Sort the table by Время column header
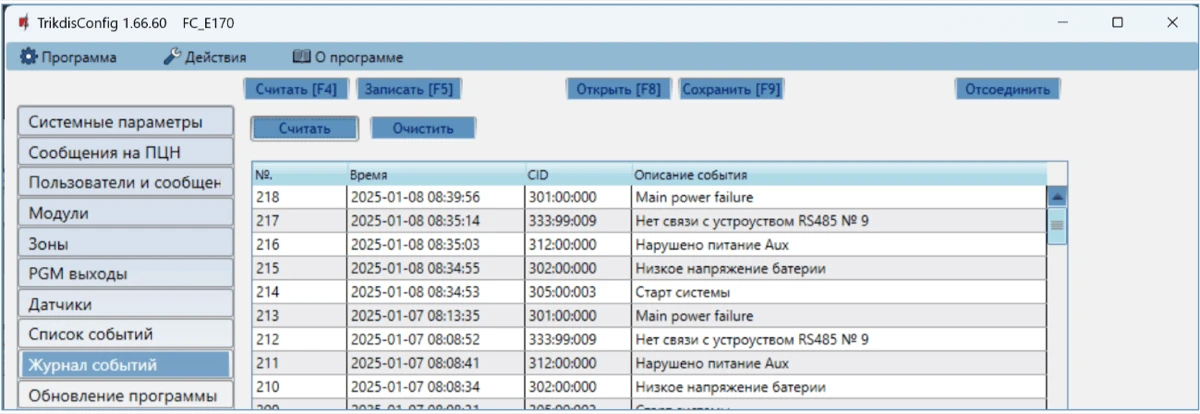1200x414 pixels. [x=435, y=175]
